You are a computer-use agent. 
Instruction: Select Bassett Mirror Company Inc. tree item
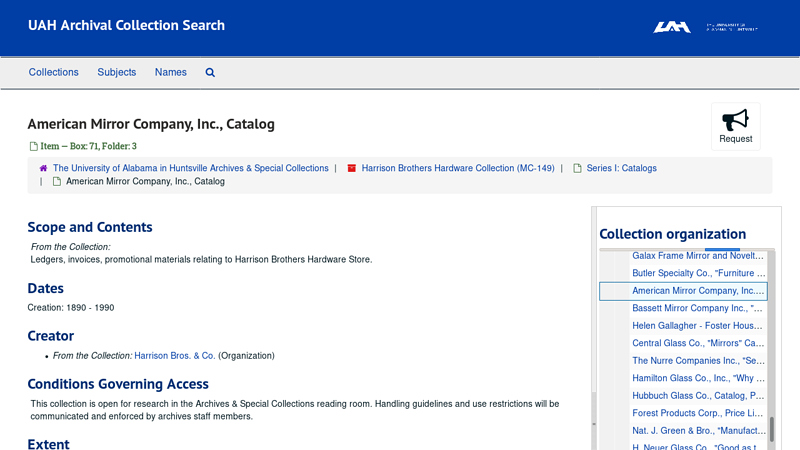[697, 308]
